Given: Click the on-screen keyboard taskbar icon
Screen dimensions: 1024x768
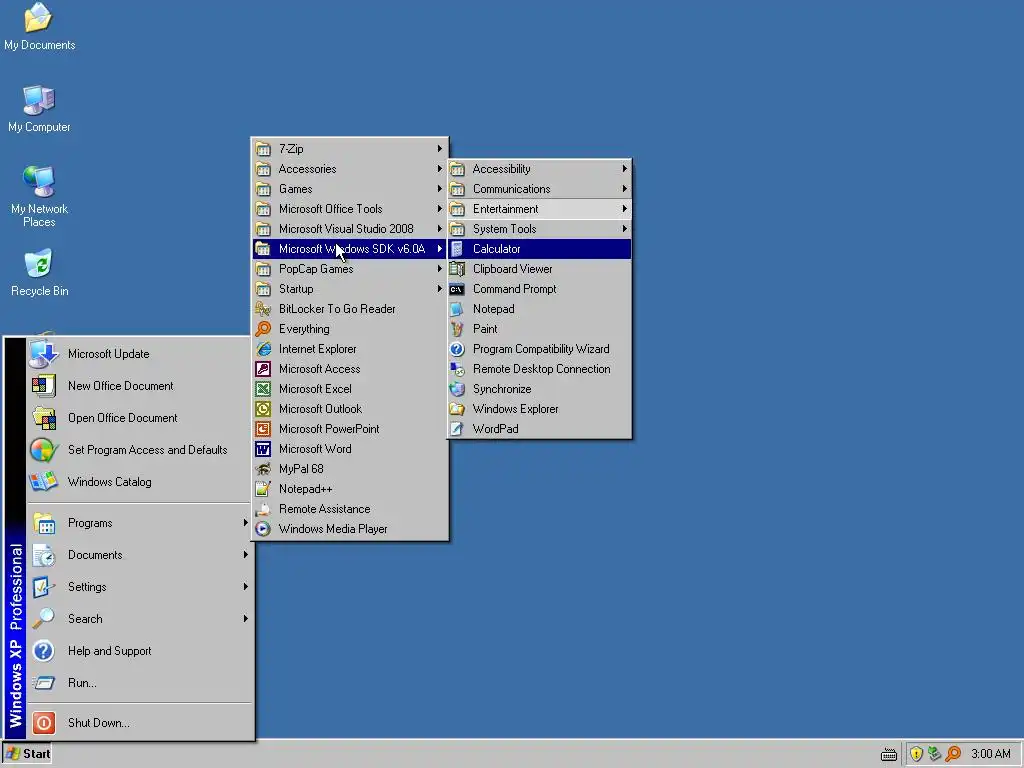Looking at the screenshot, I should pos(889,755).
